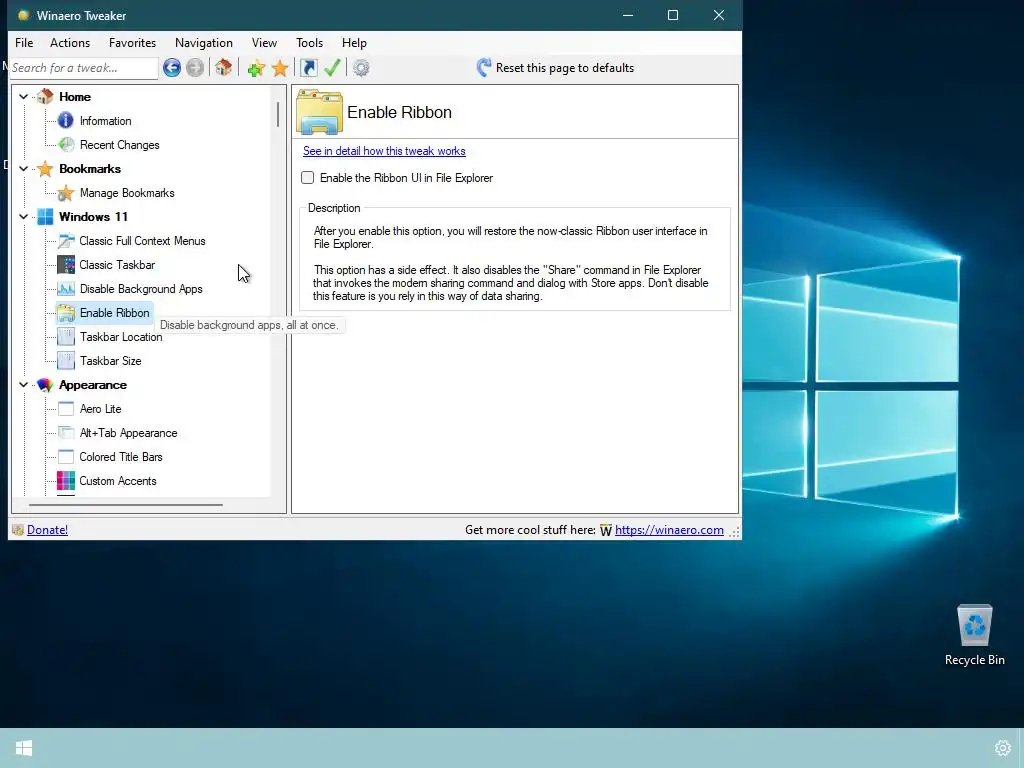This screenshot has height=768, width=1024.
Task: Enable the Ribbon UI in File Explorer checkbox
Action: (x=308, y=178)
